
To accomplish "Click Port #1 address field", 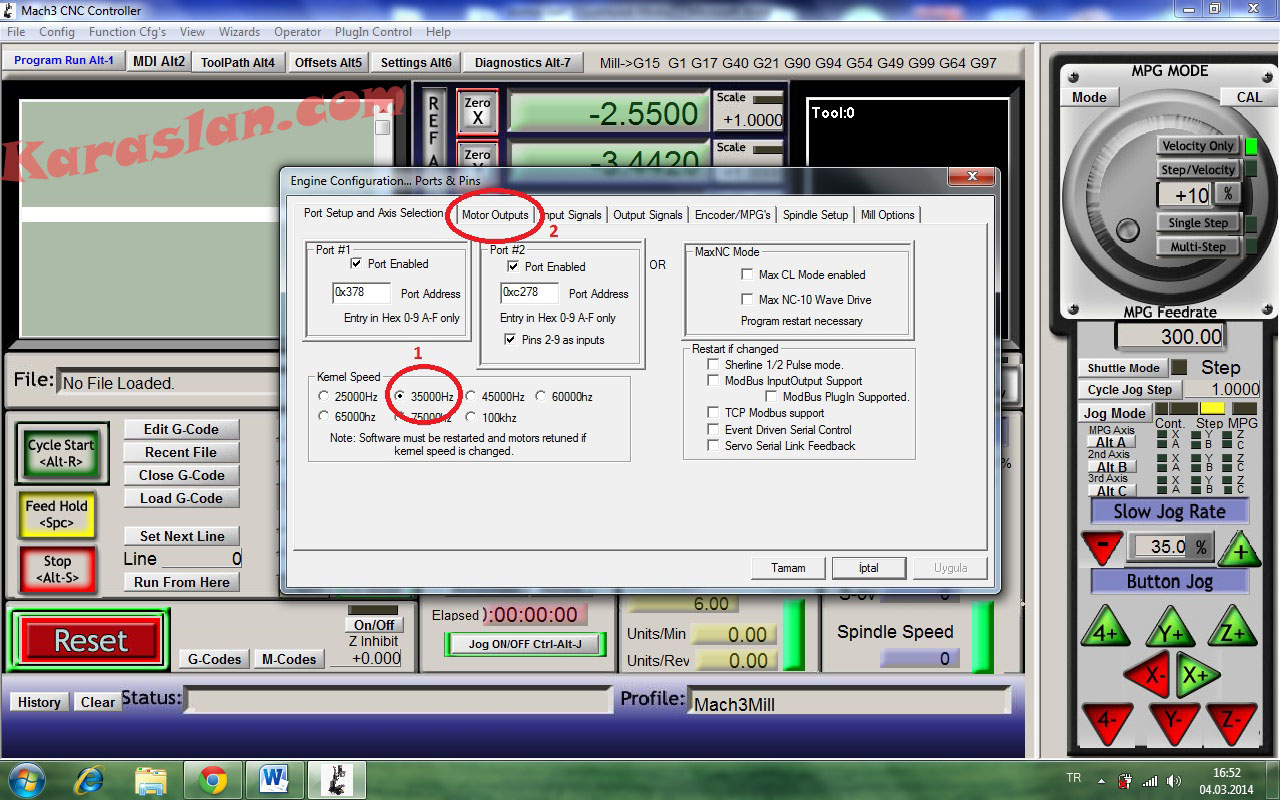I will pyautogui.click(x=361, y=293).
